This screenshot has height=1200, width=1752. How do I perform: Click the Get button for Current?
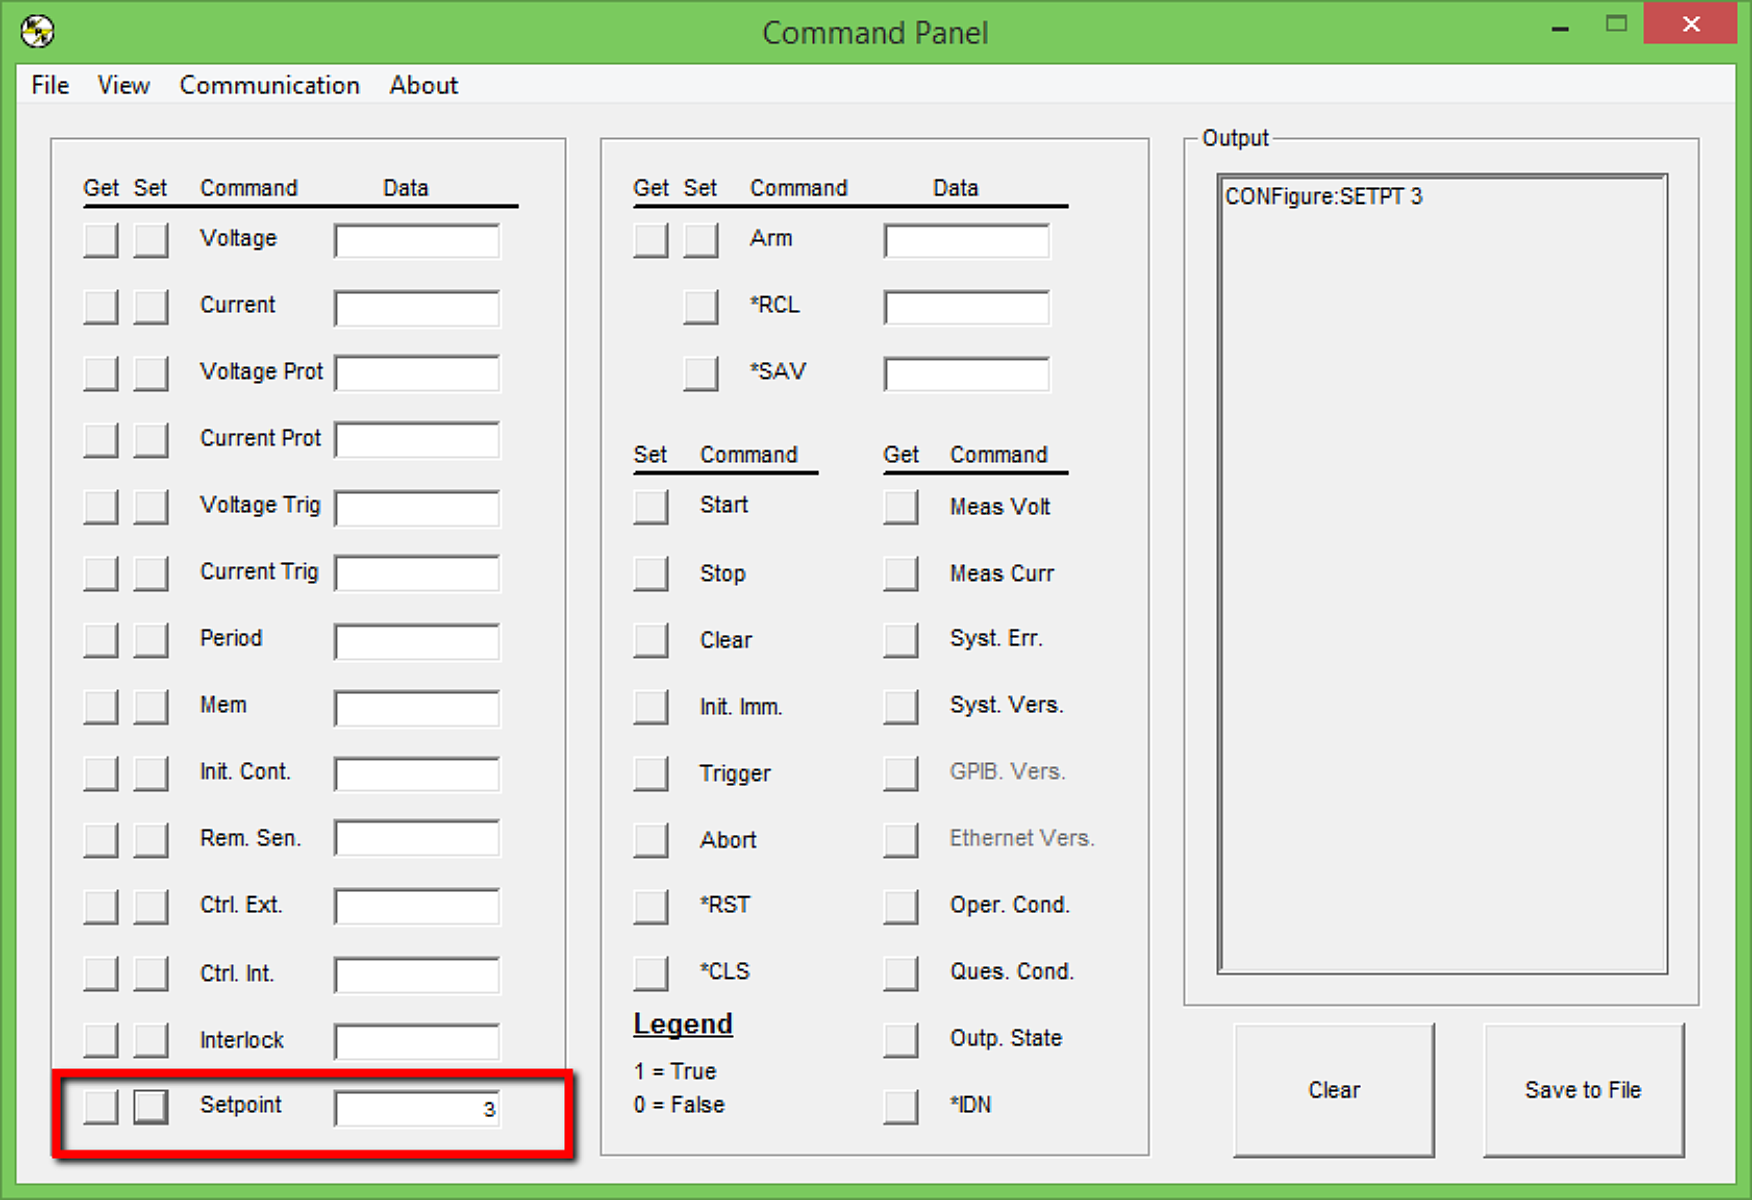pos(101,307)
